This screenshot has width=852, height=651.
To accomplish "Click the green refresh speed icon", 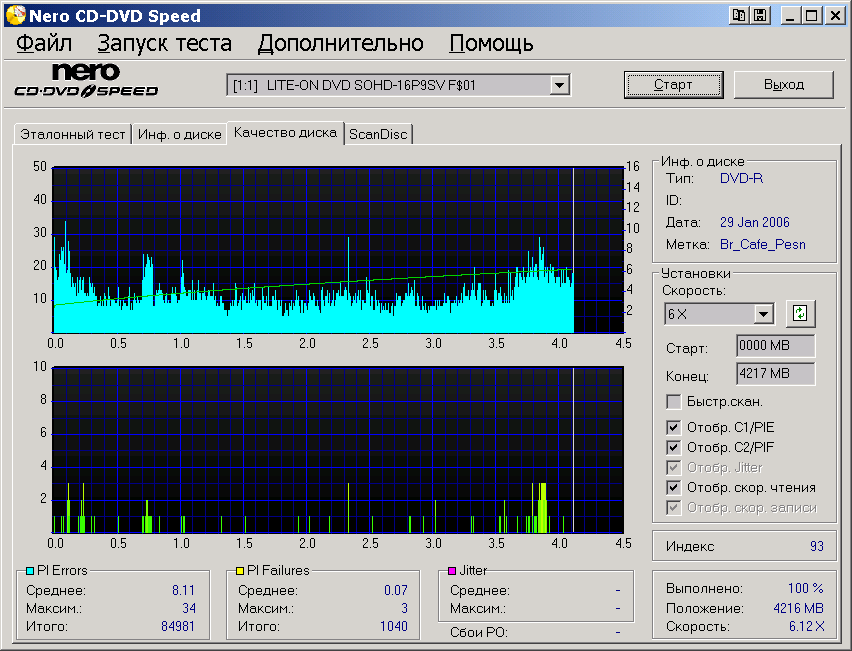I will [x=799, y=313].
